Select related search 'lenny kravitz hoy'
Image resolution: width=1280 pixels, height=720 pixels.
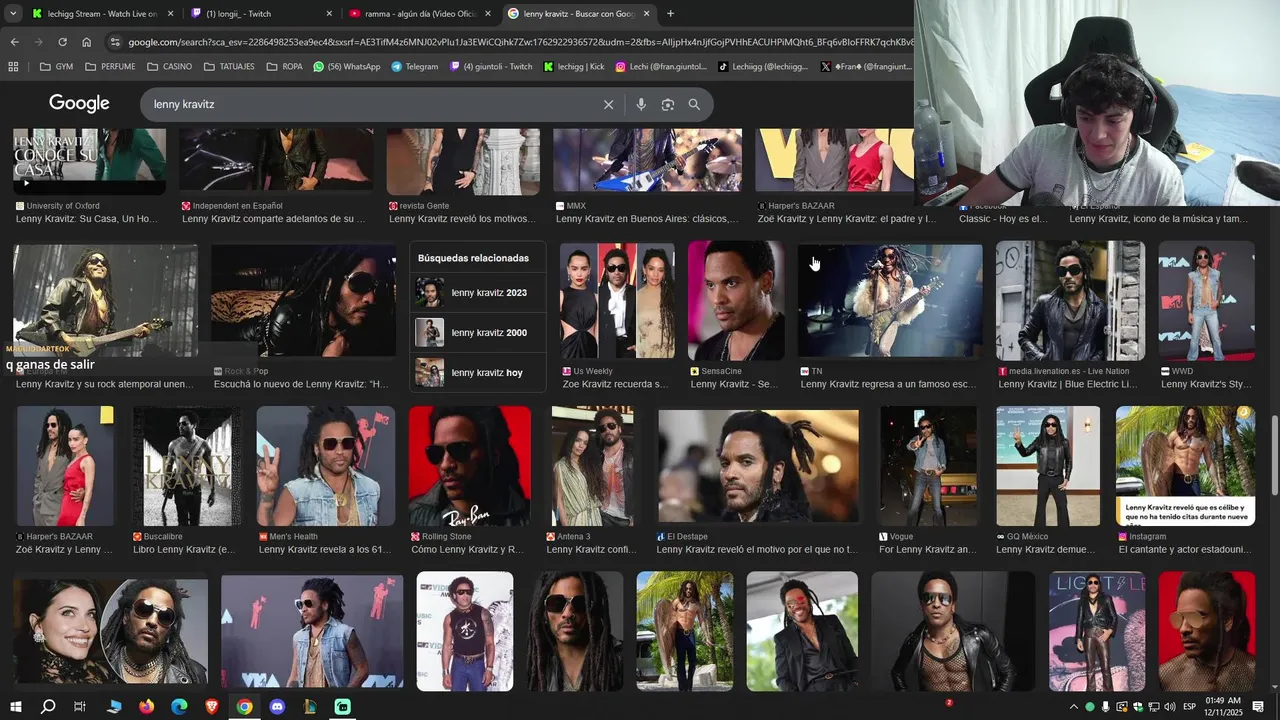point(478,373)
